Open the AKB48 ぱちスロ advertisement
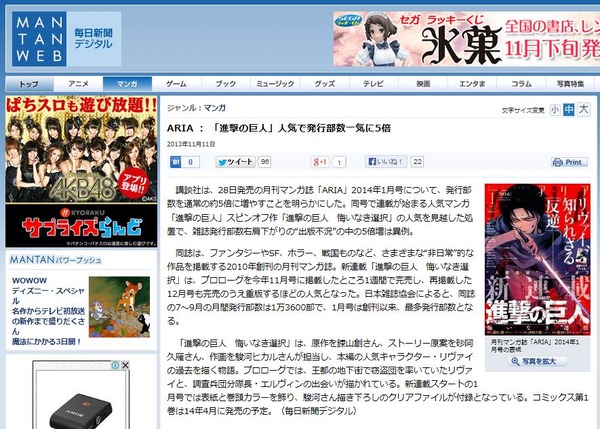The width and height of the screenshot is (600, 429). (82, 149)
